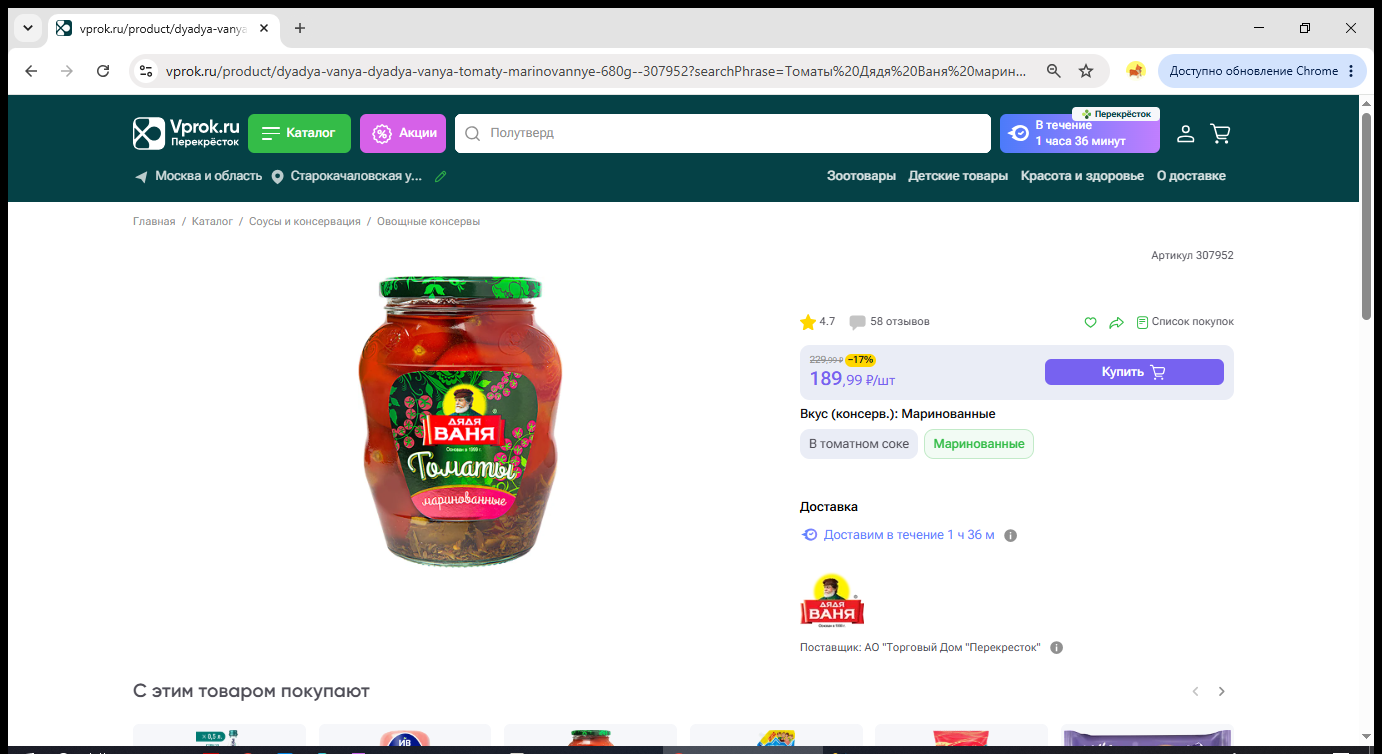Click the crossed-out old price 229,99

pos(826,360)
